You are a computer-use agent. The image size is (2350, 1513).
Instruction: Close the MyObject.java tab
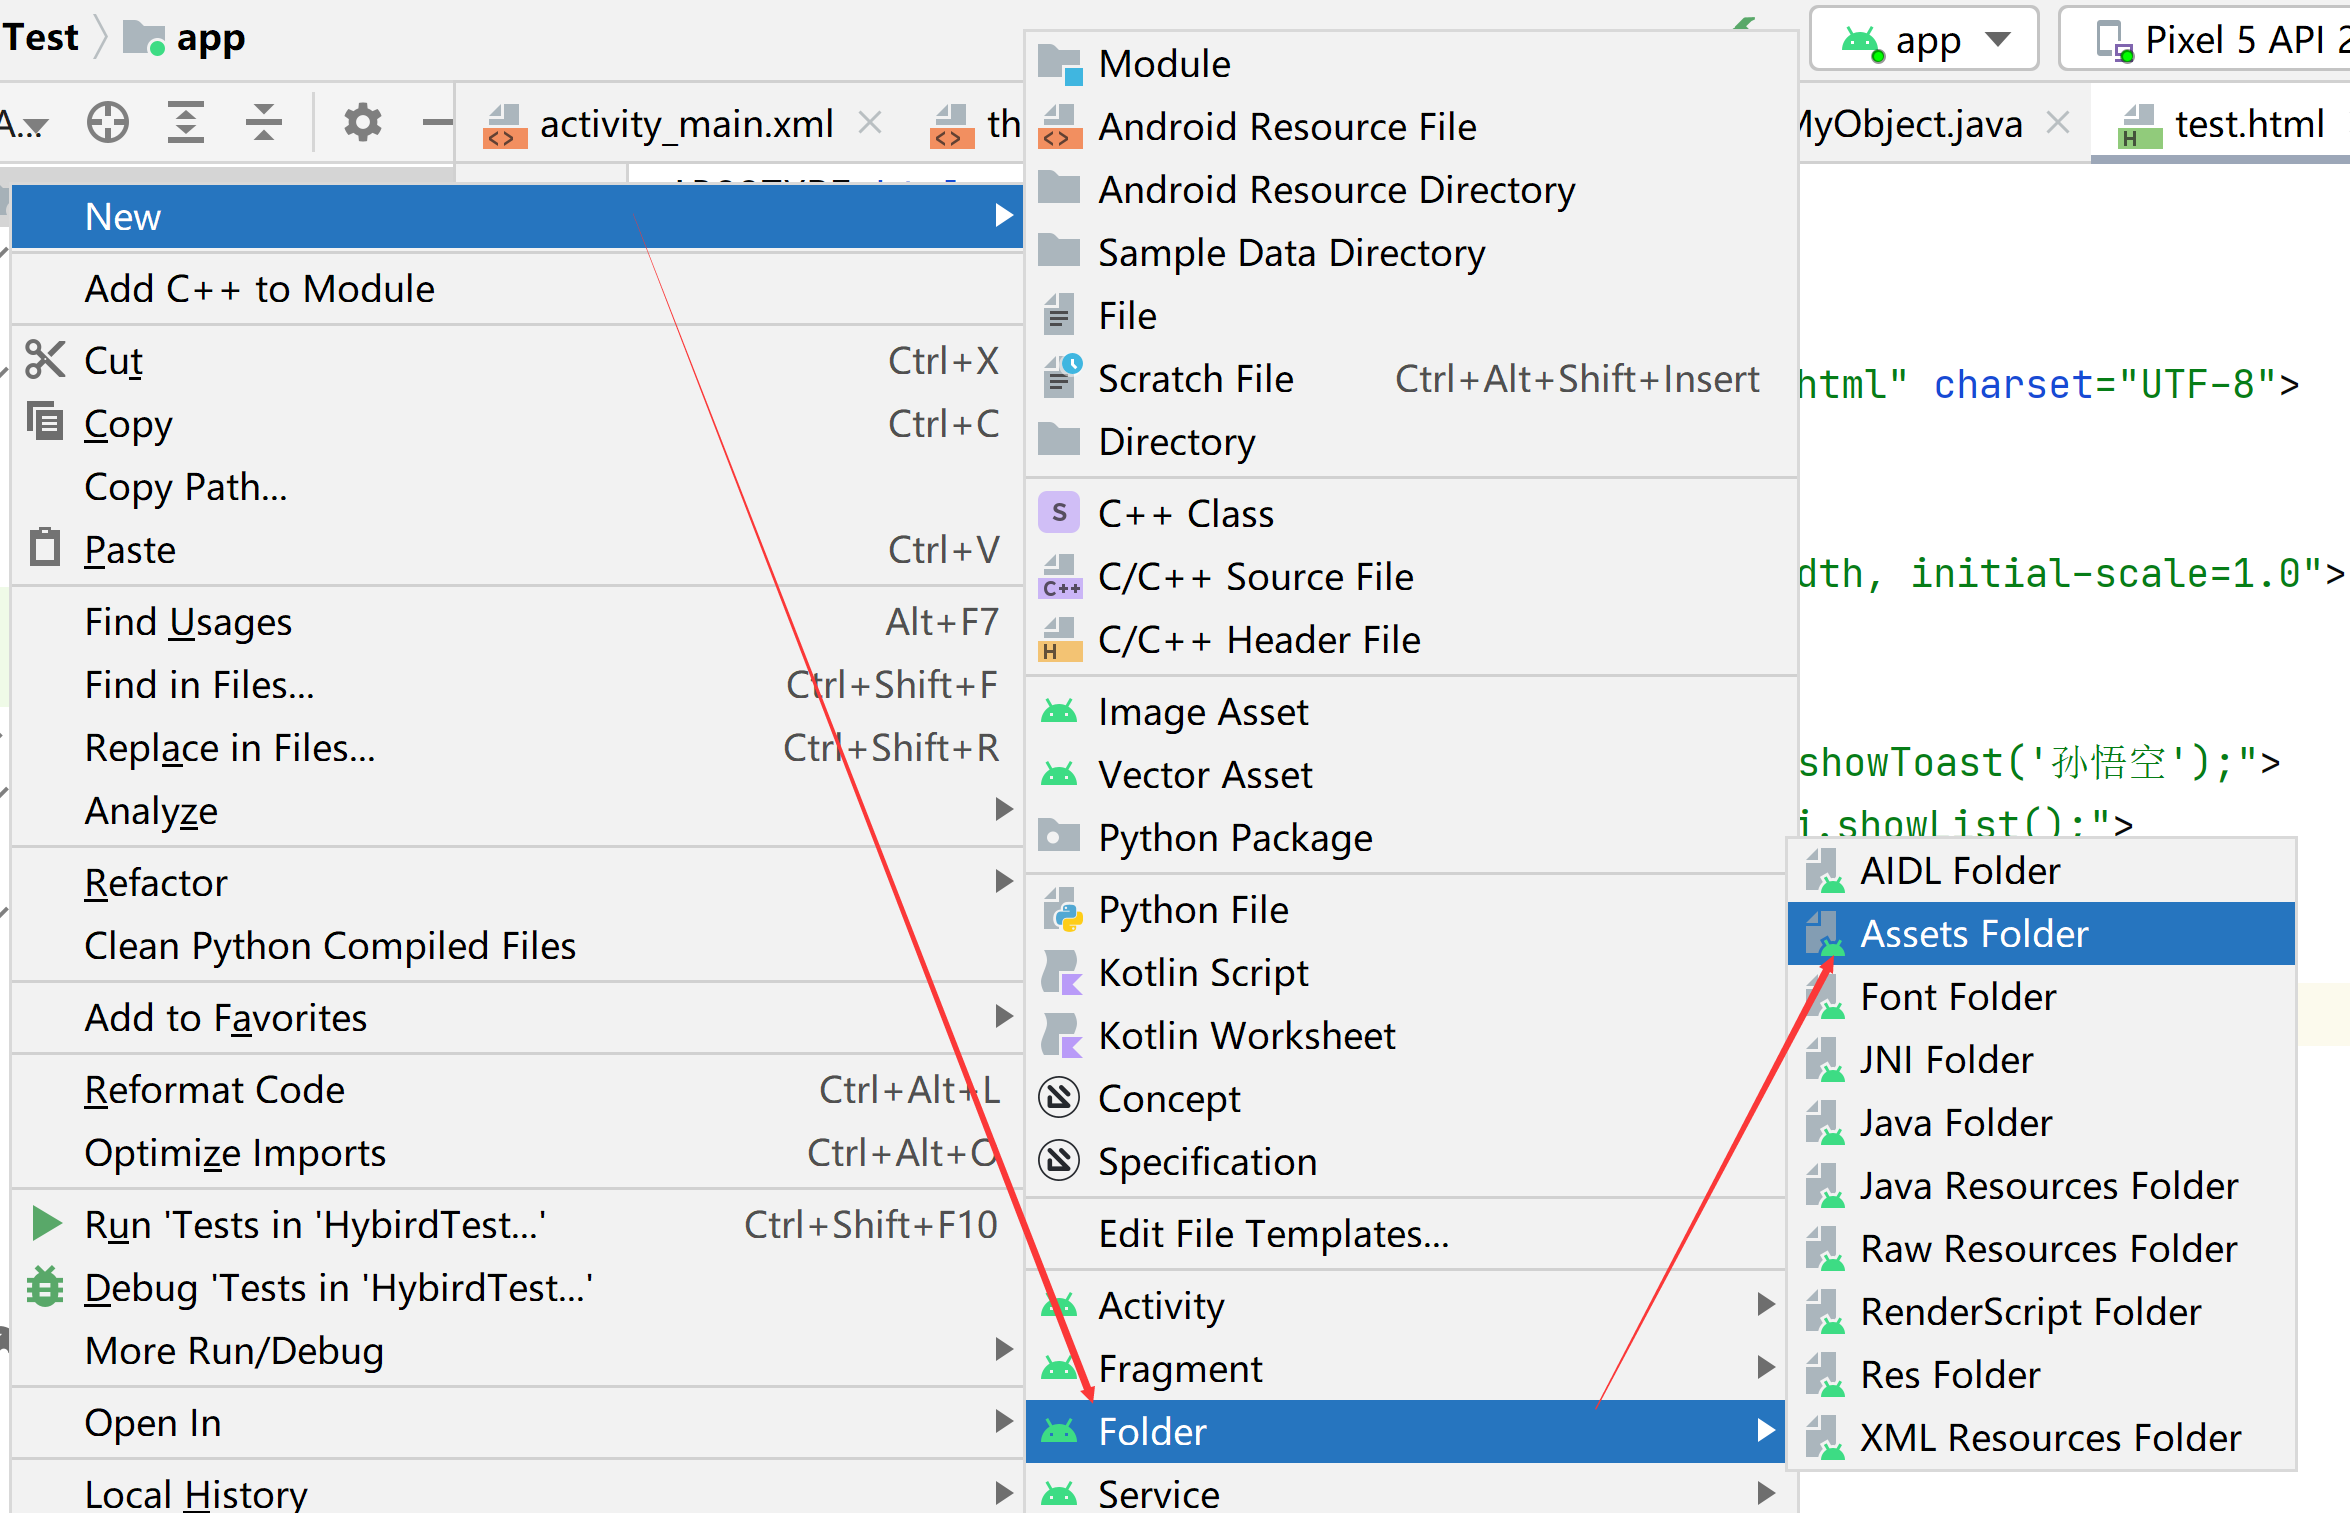2058,124
